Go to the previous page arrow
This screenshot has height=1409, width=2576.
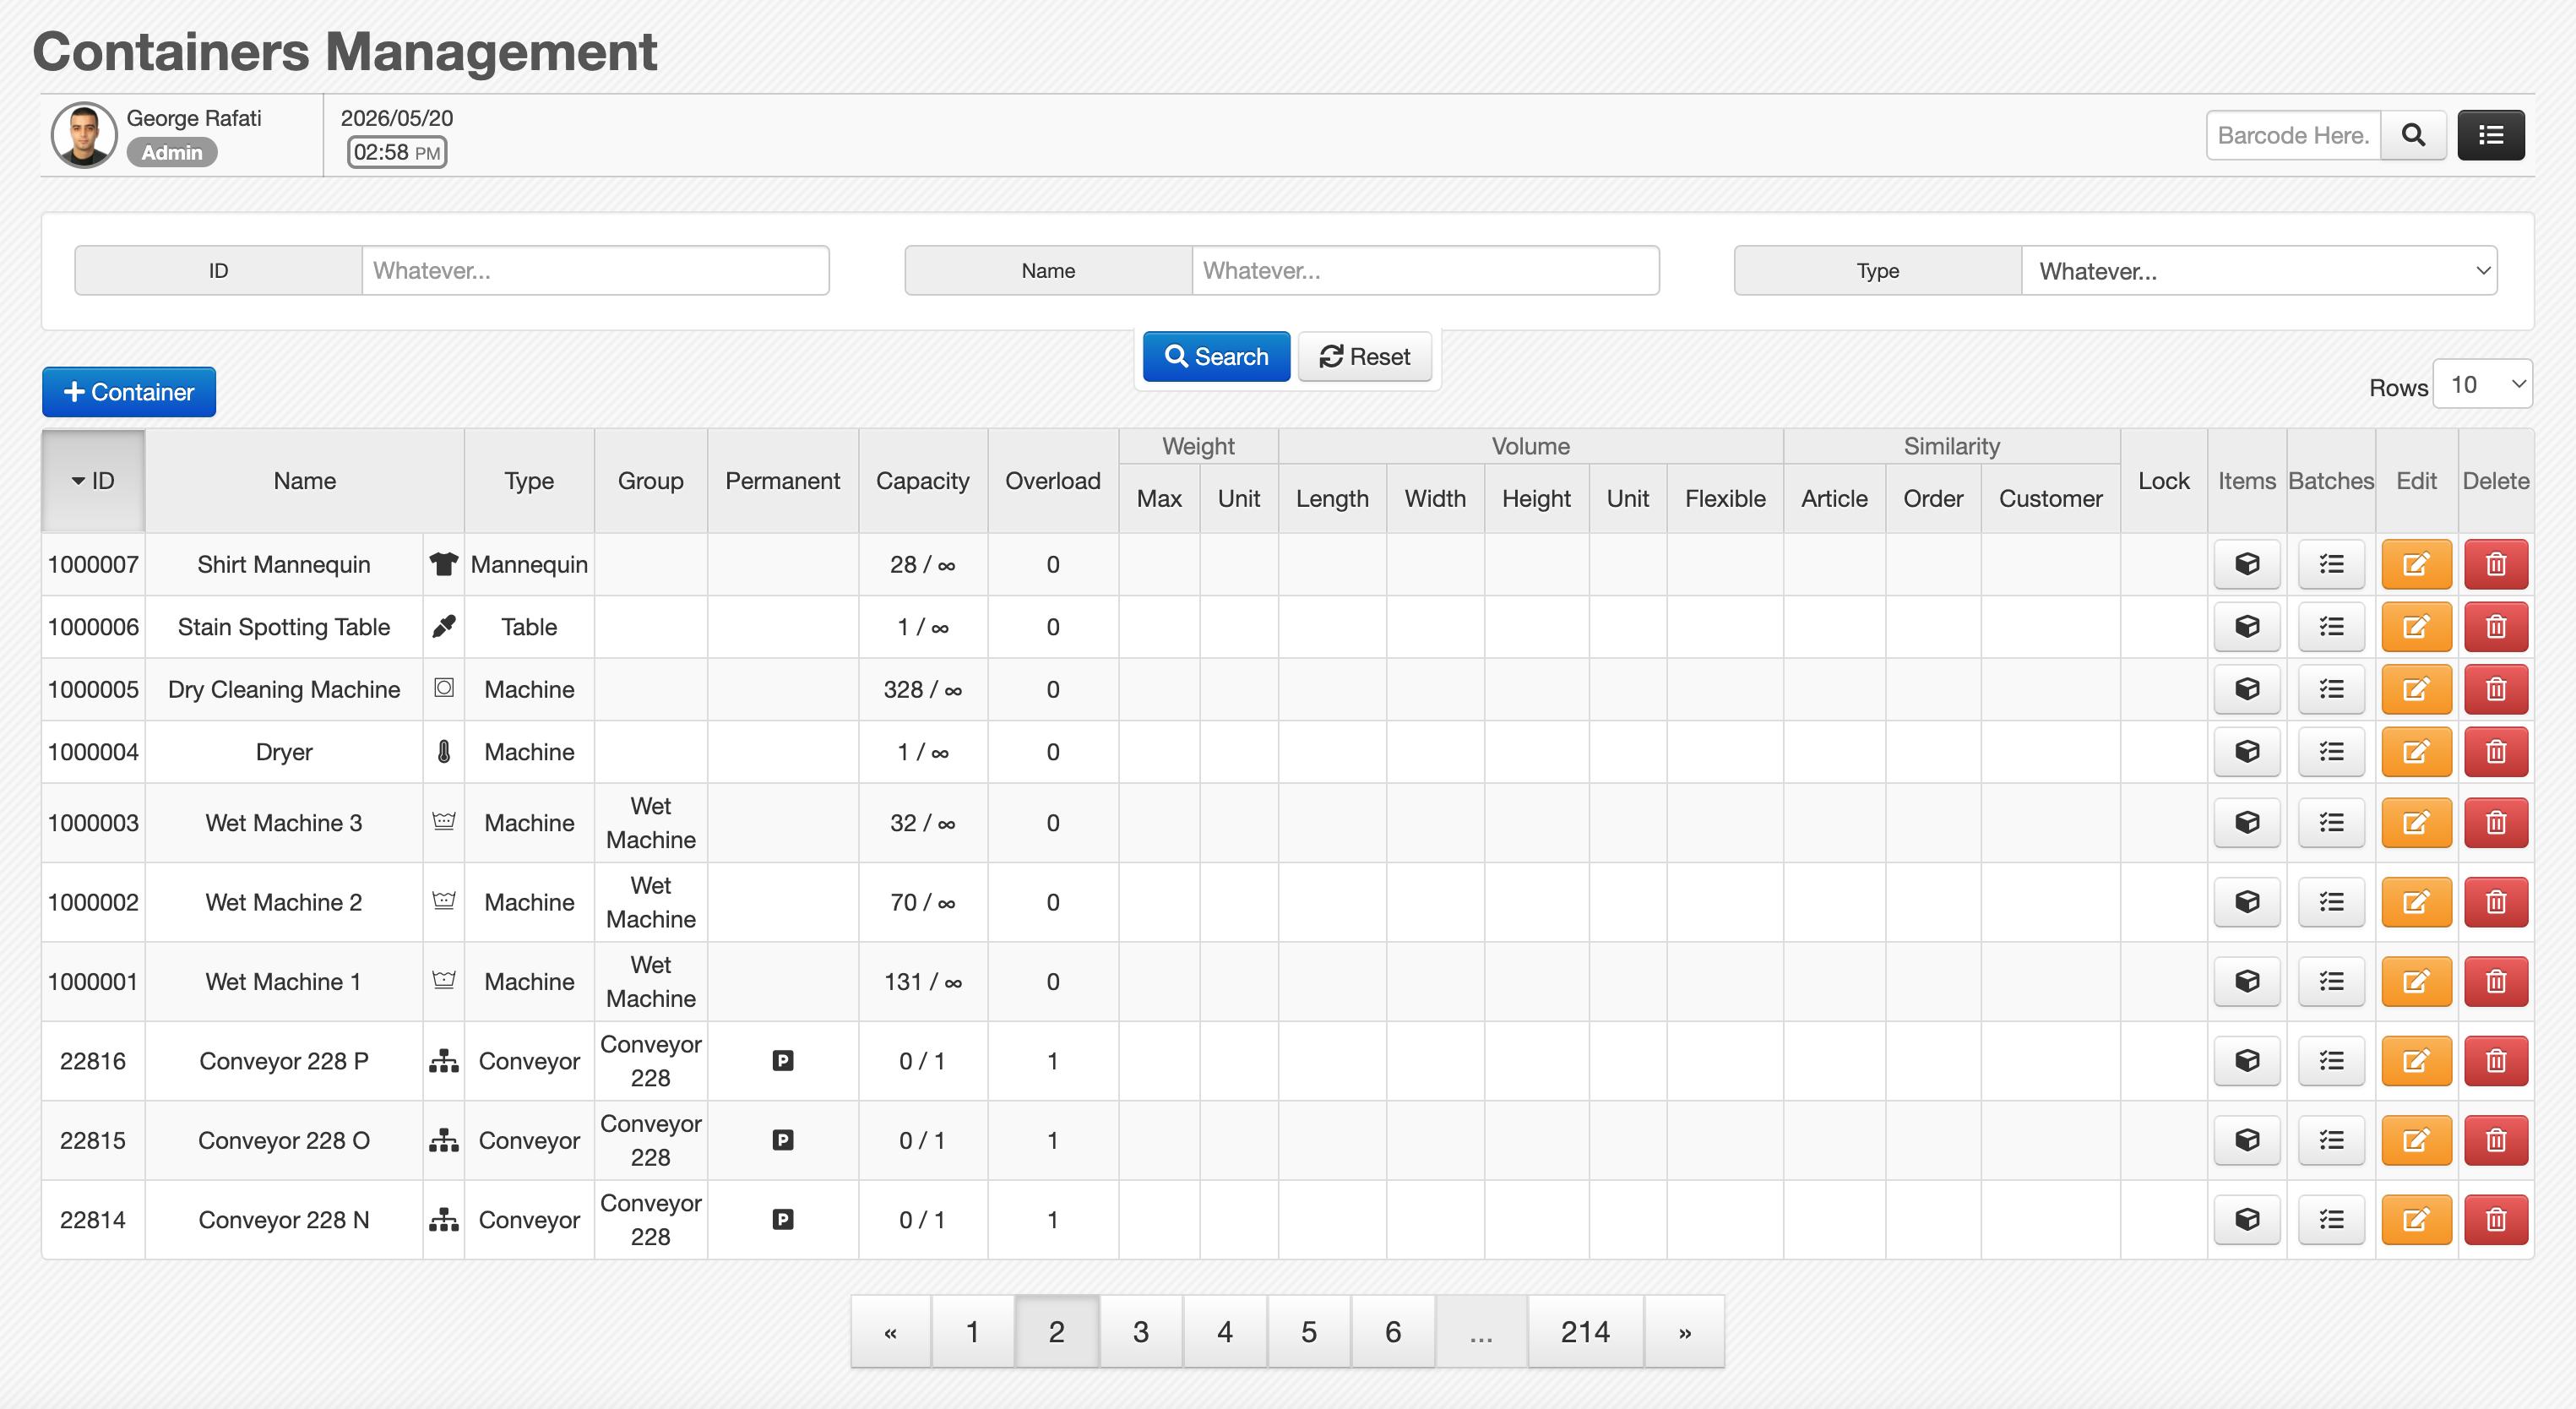pos(891,1332)
